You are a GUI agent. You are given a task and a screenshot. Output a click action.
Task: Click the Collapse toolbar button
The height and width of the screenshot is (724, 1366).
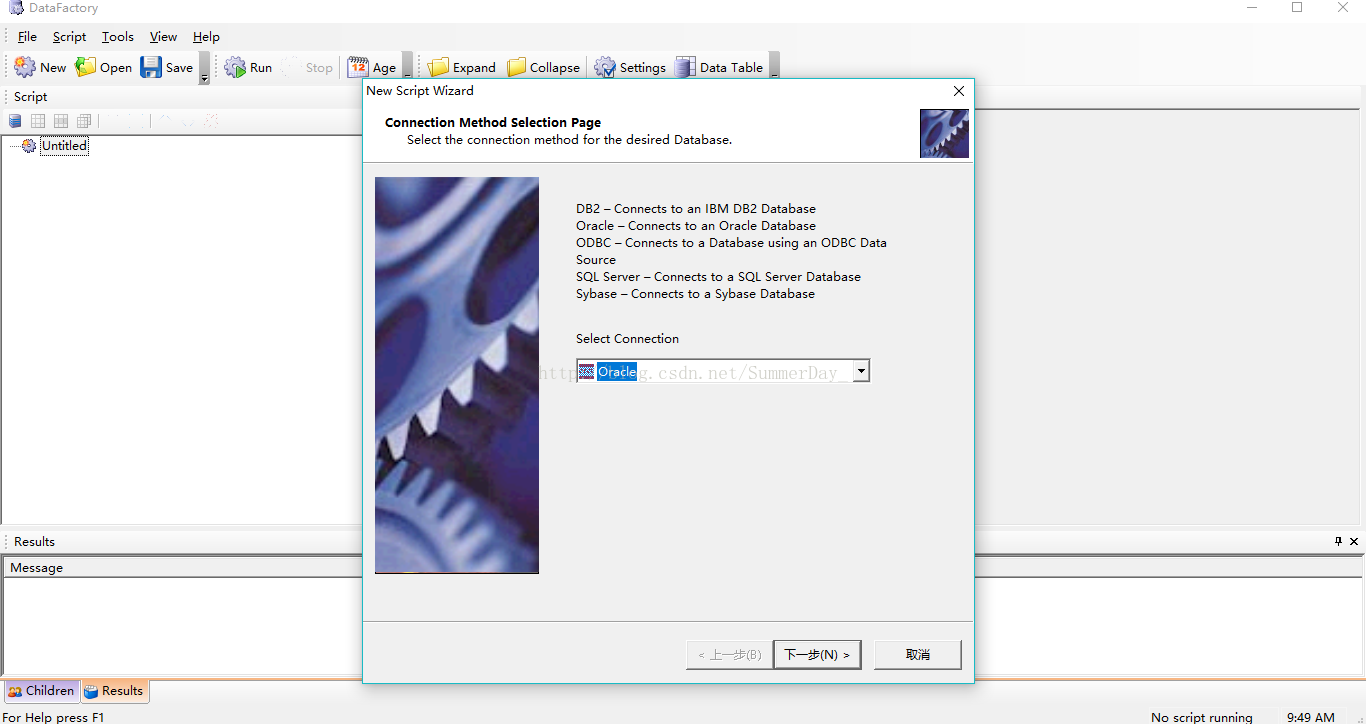(x=543, y=67)
